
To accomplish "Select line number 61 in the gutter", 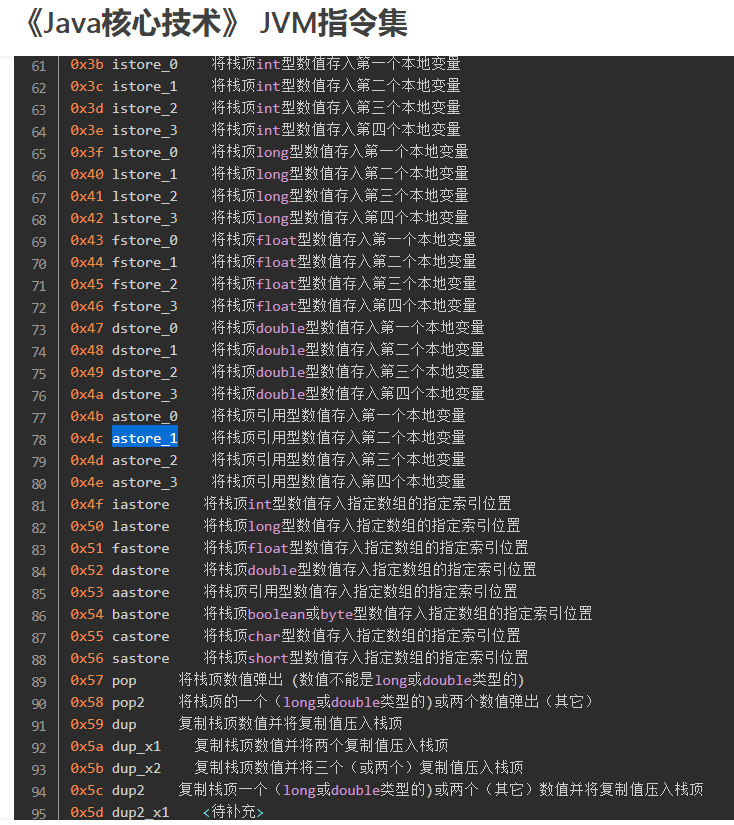I will [39, 66].
